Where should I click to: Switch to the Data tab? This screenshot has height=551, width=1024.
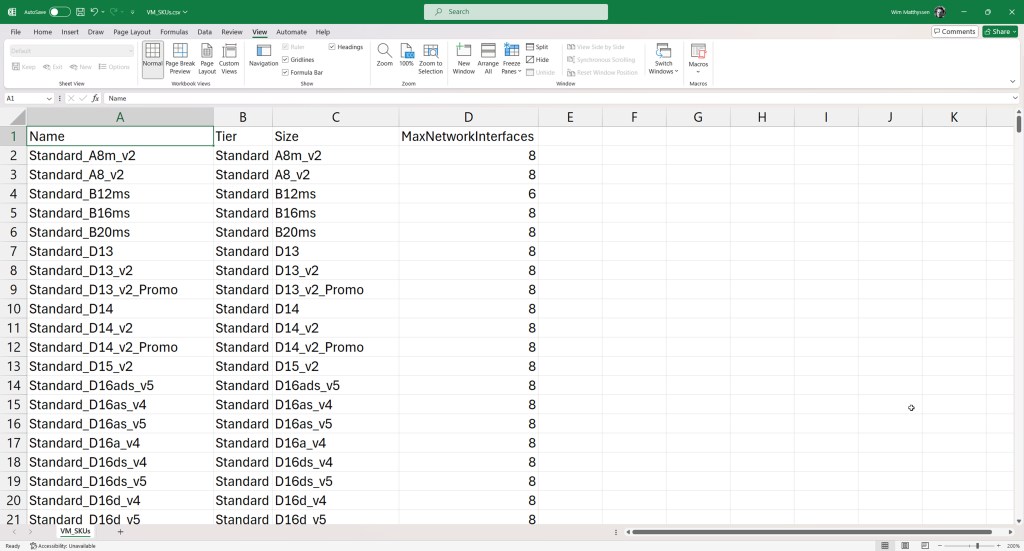pos(204,32)
